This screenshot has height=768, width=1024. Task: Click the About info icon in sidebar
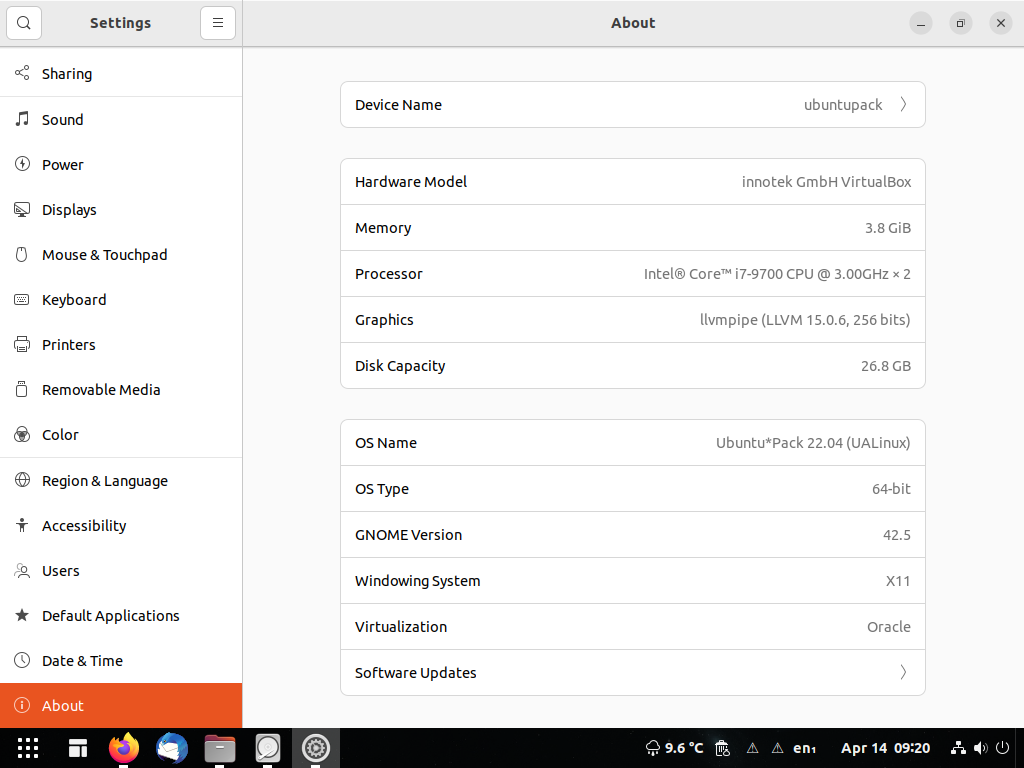click(22, 705)
